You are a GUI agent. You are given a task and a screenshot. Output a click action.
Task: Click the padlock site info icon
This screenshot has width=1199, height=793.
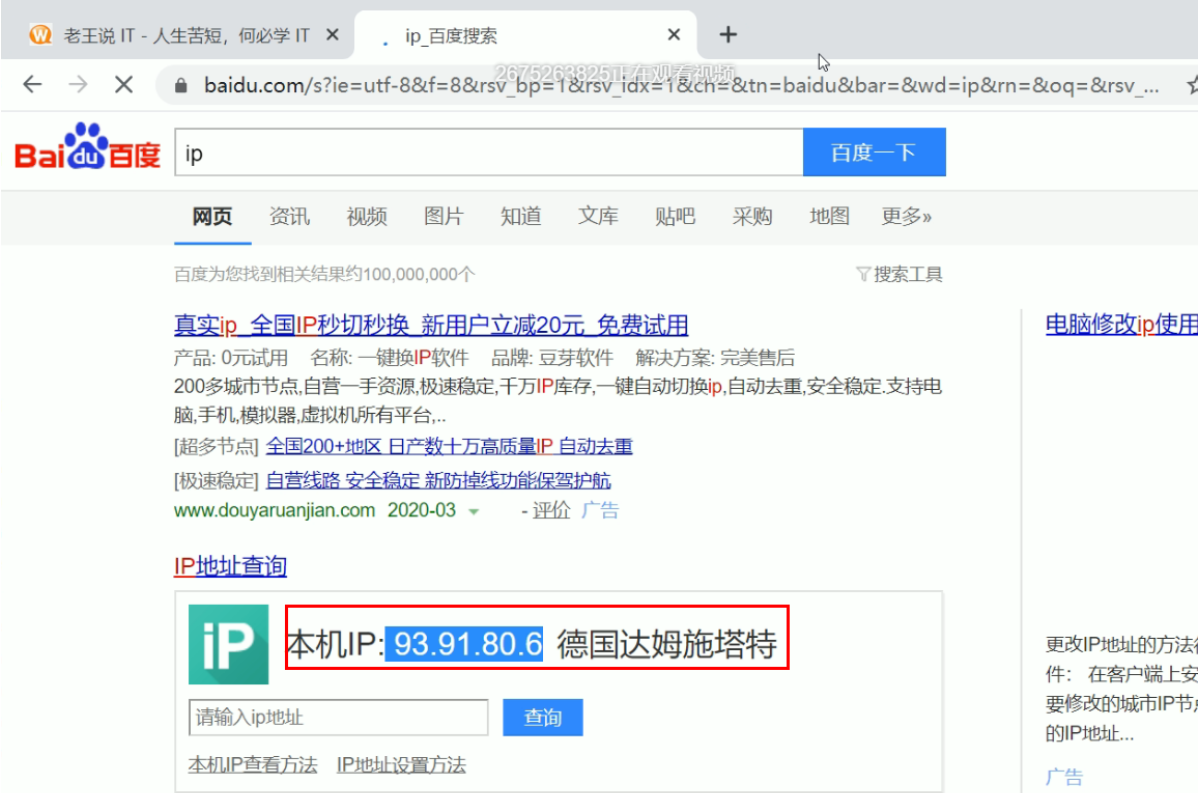tap(181, 85)
